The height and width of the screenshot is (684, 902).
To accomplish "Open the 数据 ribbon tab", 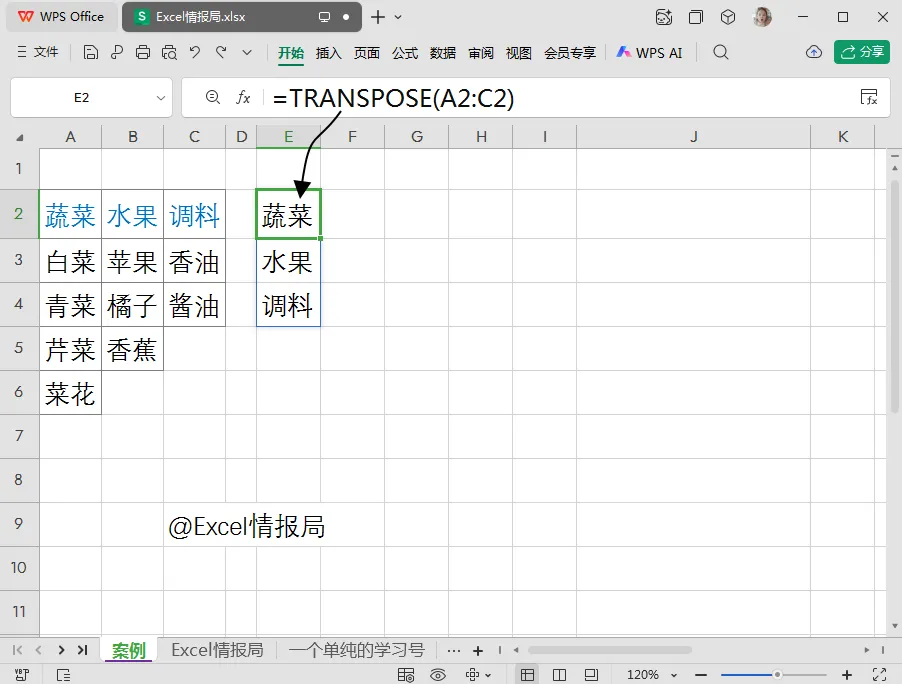I will pos(443,54).
